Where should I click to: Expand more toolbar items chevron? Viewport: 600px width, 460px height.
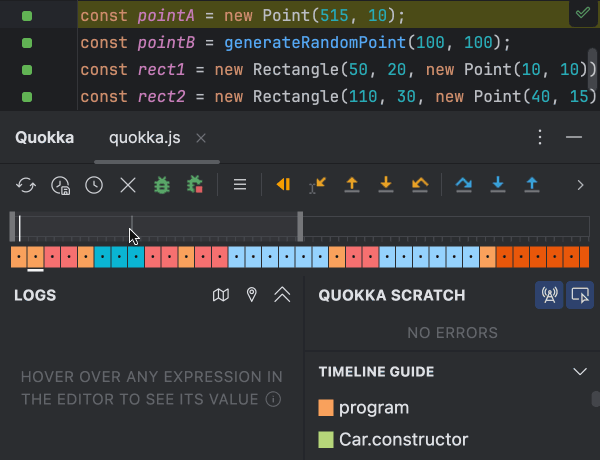580,185
